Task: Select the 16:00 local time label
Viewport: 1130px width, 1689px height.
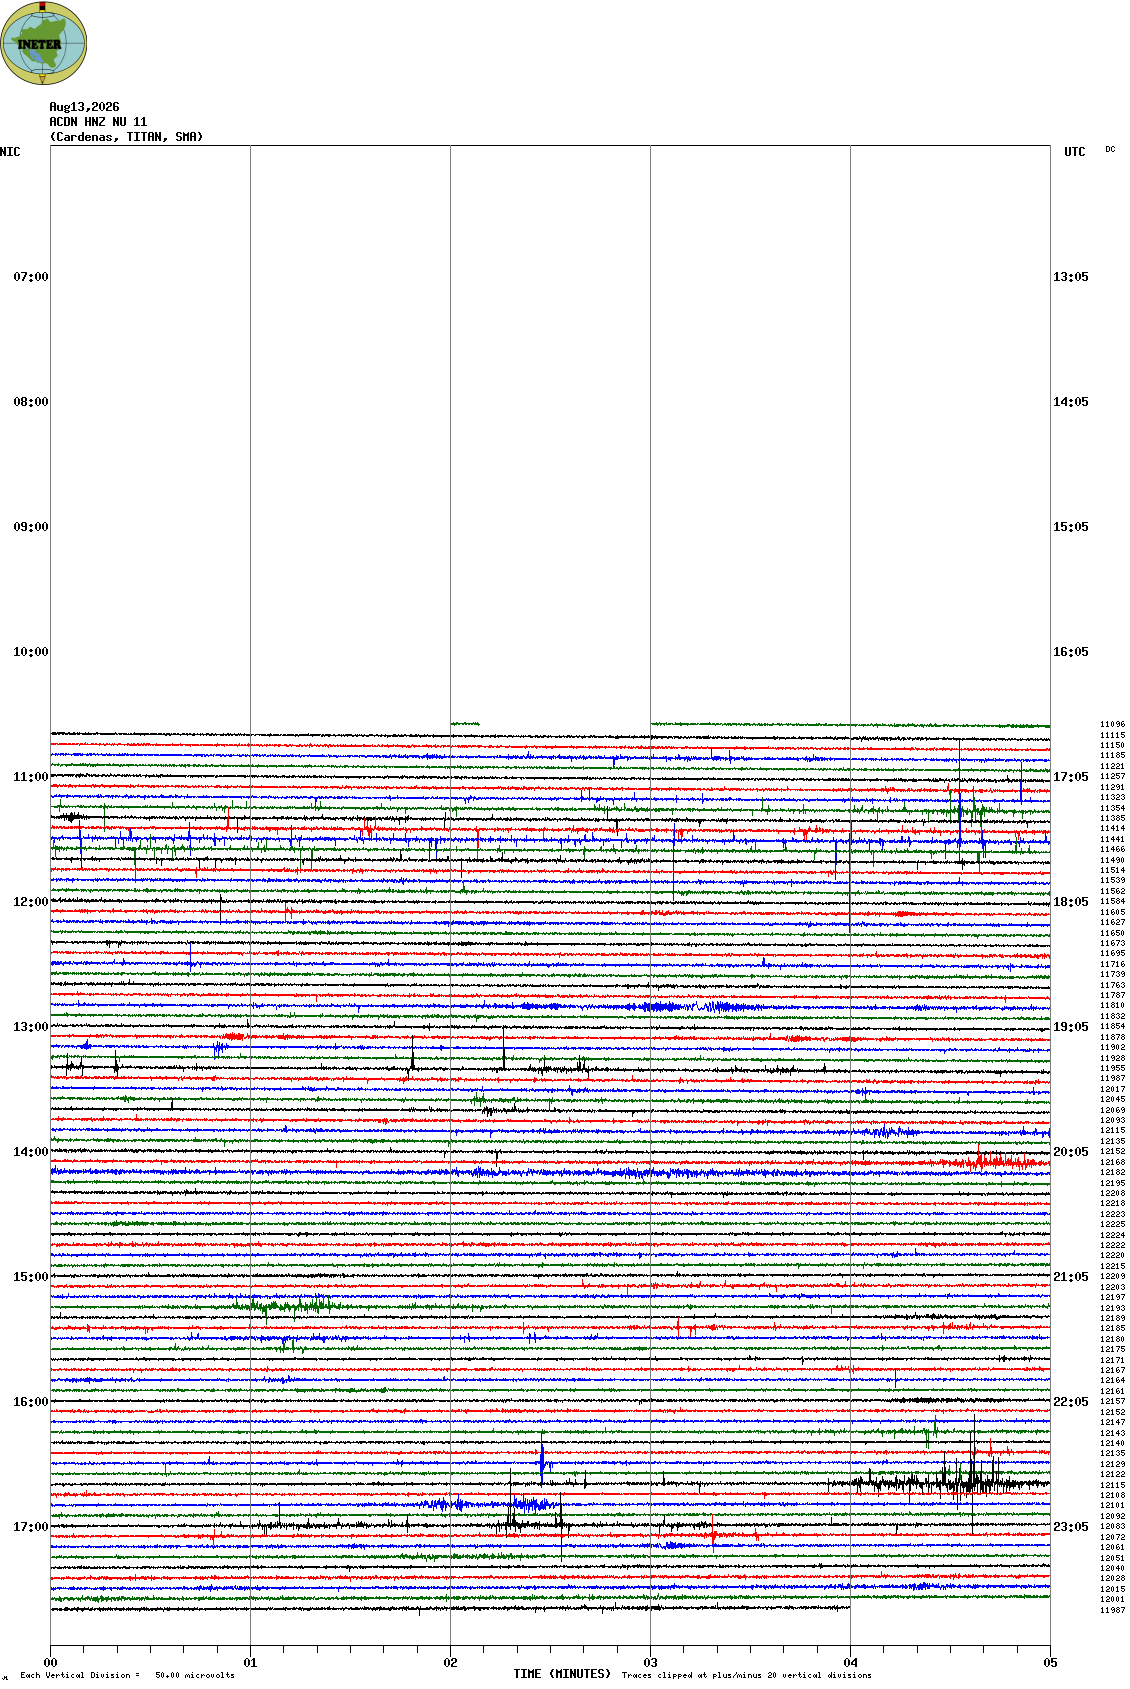Action: [31, 1402]
